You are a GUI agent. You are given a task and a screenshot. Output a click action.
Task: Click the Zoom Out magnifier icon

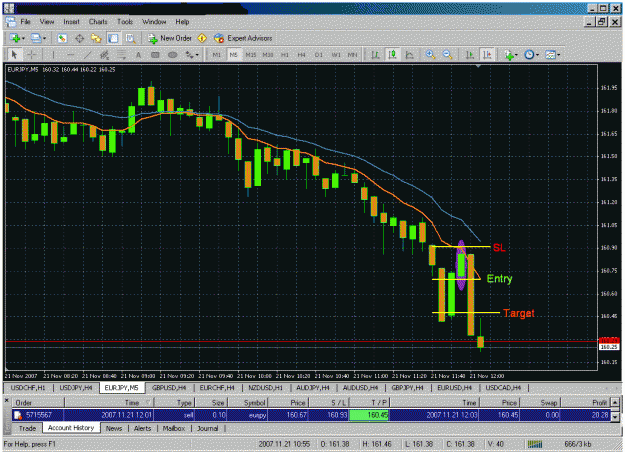tap(447, 55)
